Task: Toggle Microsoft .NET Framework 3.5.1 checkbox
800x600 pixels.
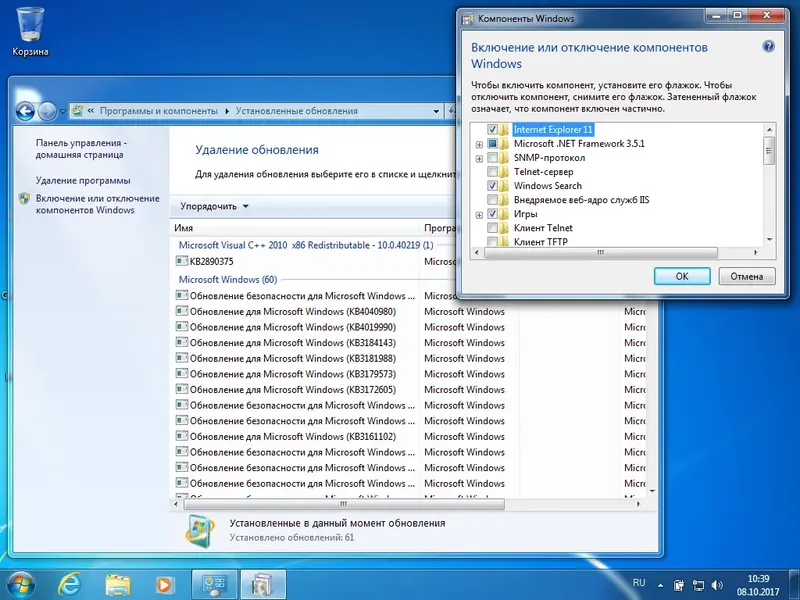Action: (x=492, y=143)
